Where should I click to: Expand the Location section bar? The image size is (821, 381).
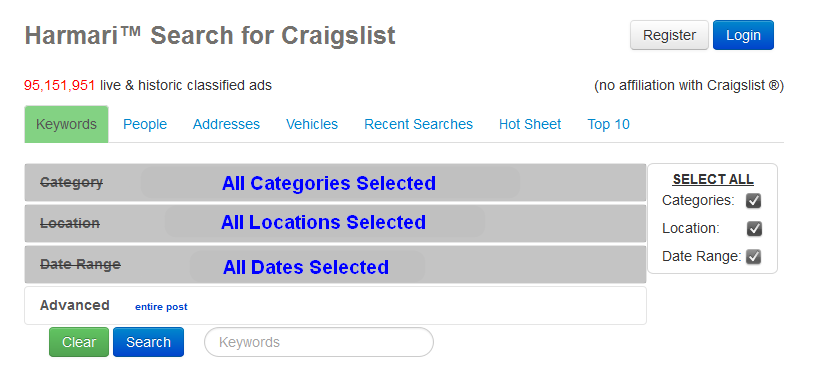tap(335, 223)
